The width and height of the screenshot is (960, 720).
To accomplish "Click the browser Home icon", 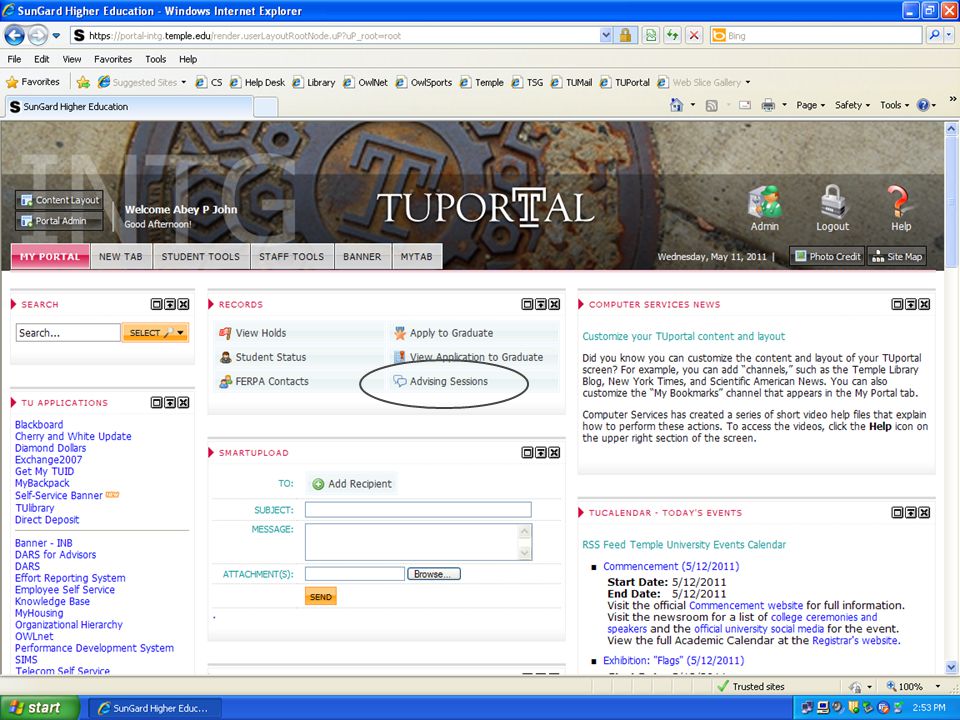I will point(676,105).
